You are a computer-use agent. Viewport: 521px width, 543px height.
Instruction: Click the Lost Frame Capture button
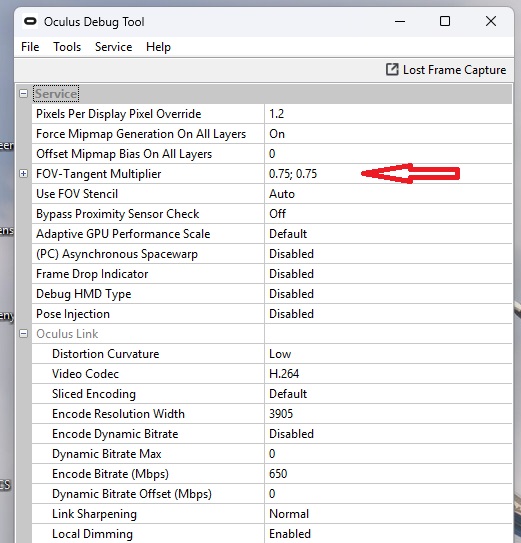pos(446,70)
